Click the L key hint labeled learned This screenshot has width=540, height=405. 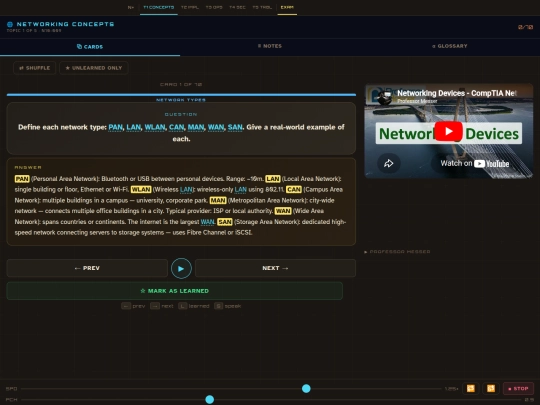pos(183,306)
